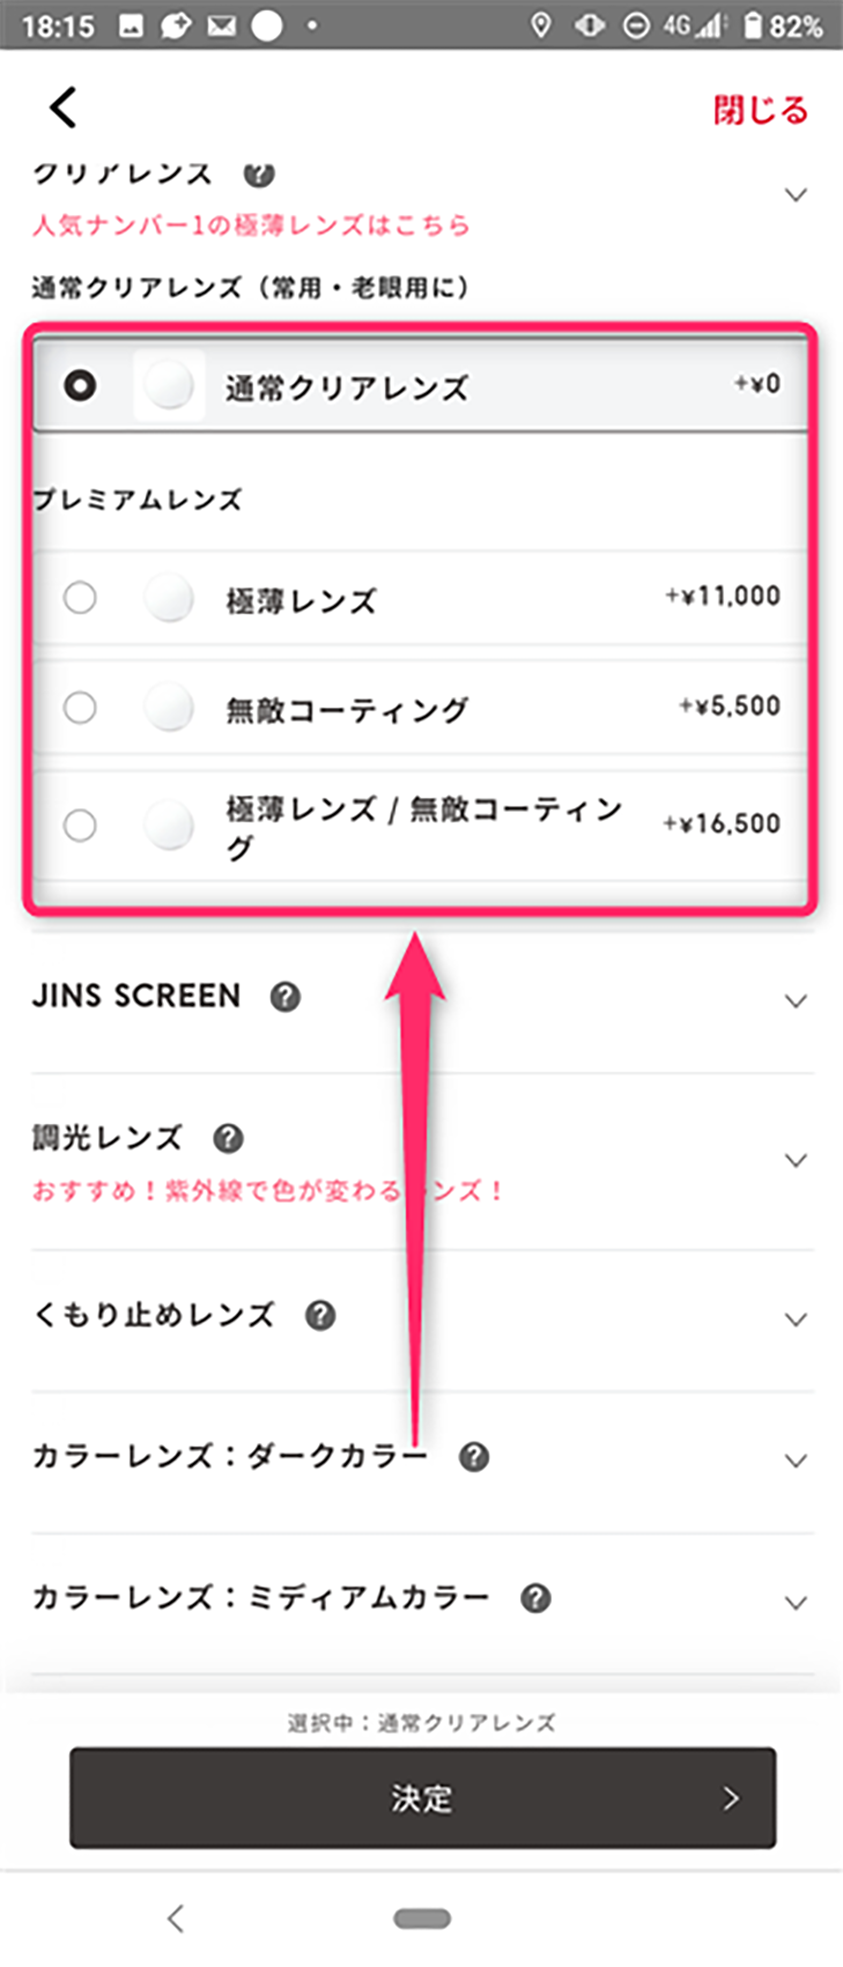The width and height of the screenshot is (843, 1967).
Task: Tap the back arrow at top left
Action: tap(63, 108)
